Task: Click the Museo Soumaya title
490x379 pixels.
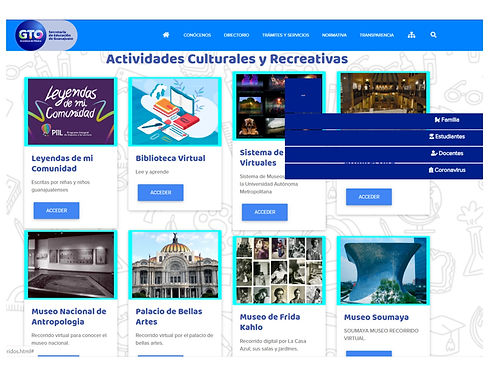Action: tap(376, 317)
